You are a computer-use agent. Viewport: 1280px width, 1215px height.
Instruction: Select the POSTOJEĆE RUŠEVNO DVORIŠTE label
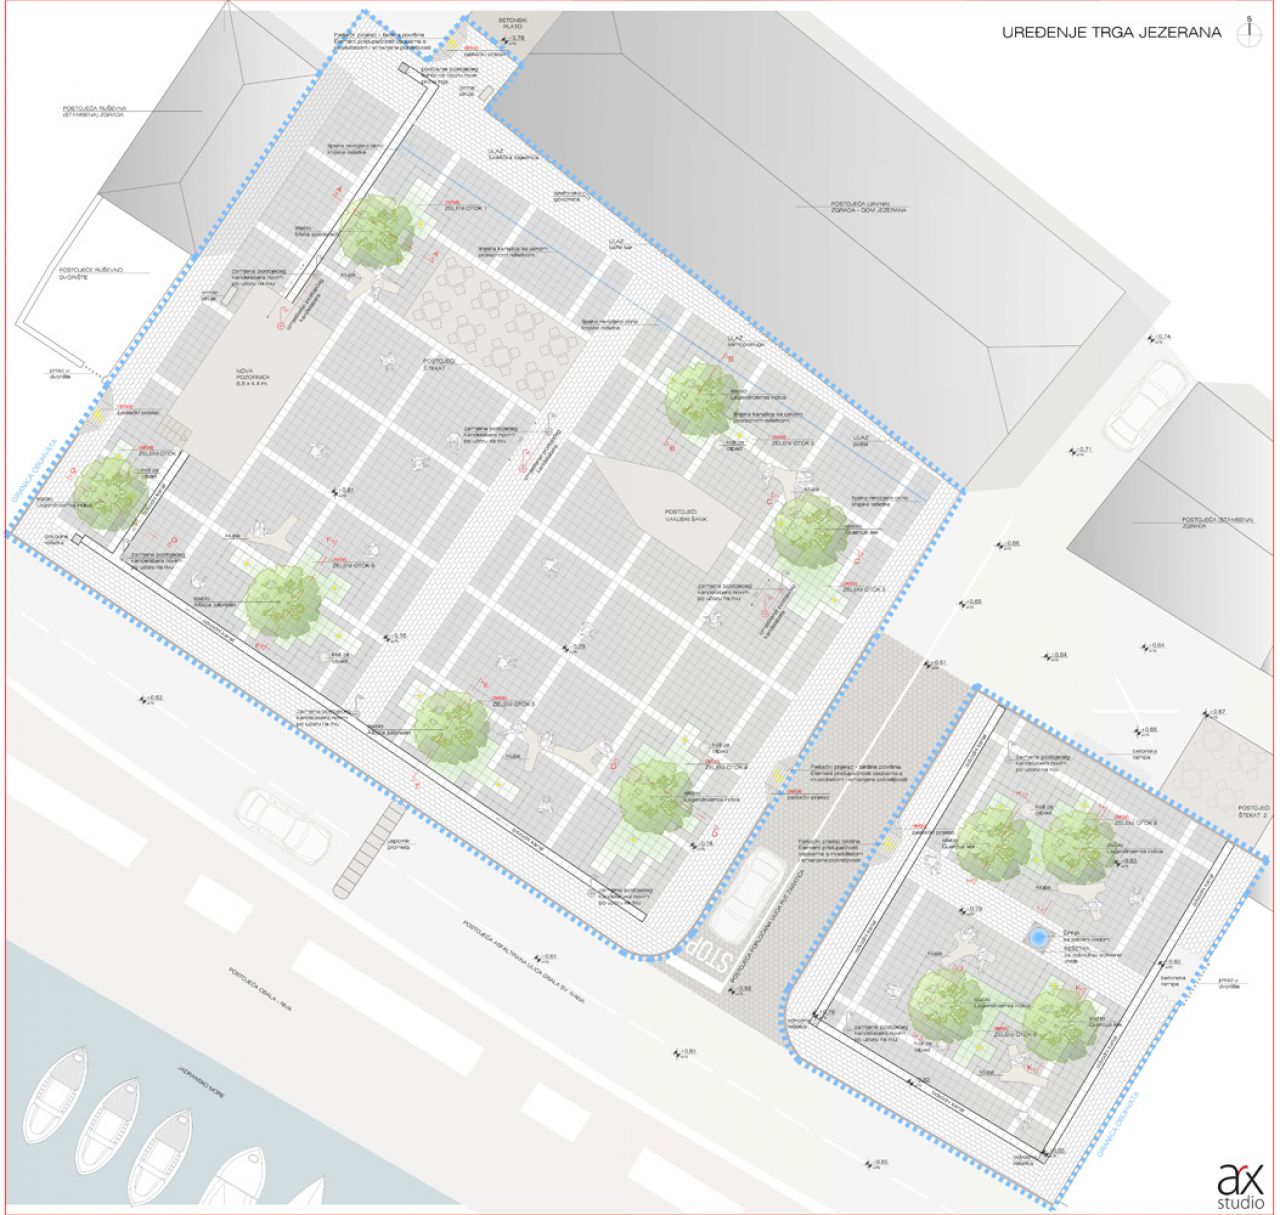tap(91, 274)
